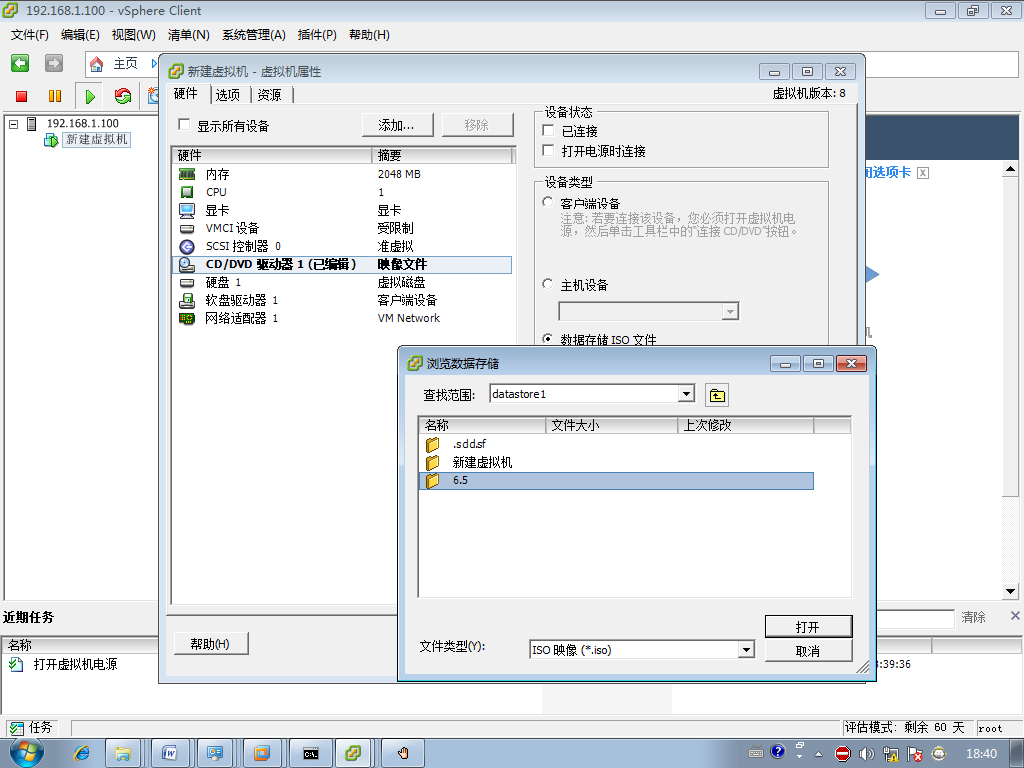Switch to the 硬件 tab
1024x768 pixels.
coord(186,94)
